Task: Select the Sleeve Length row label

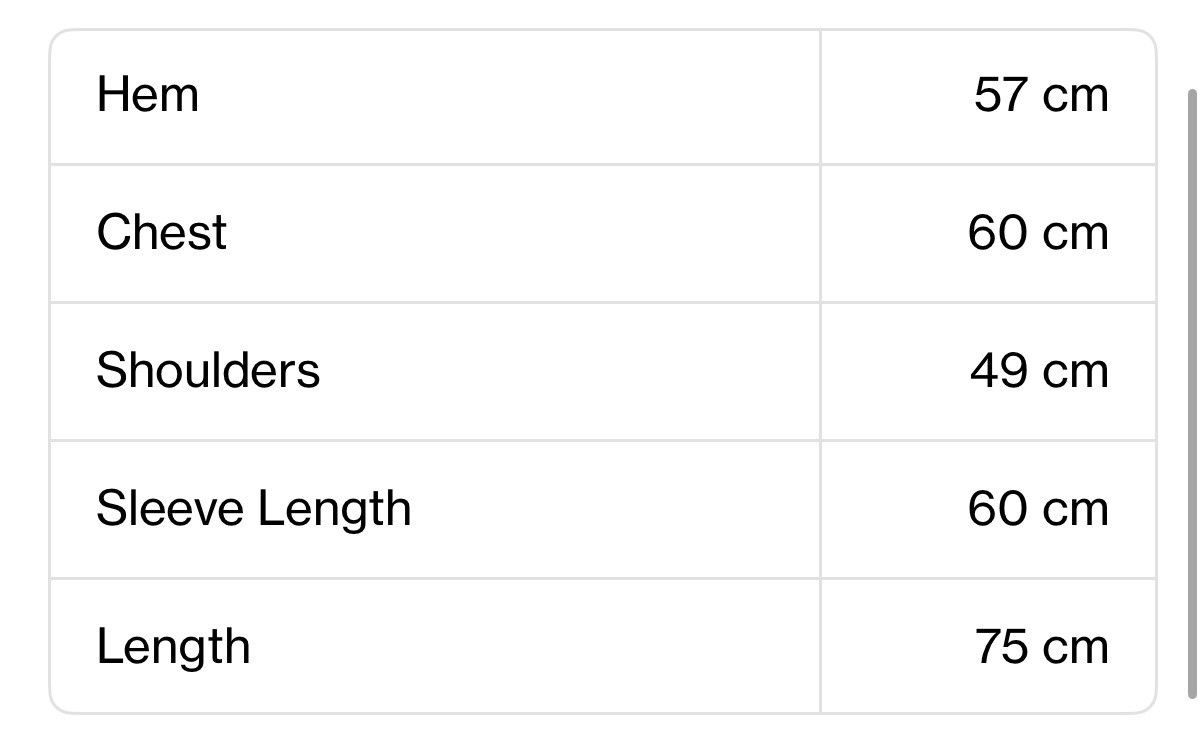Action: point(254,509)
